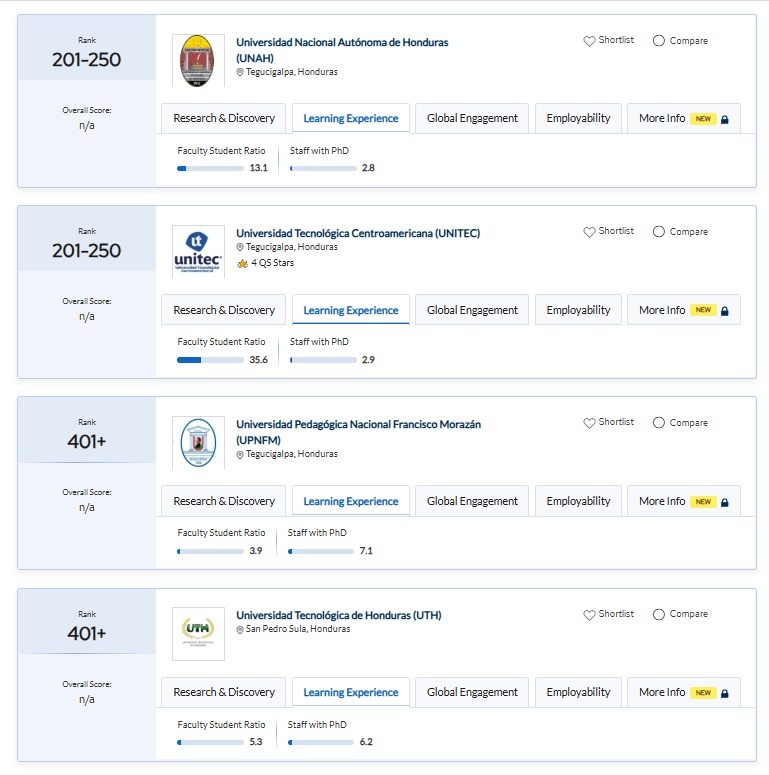
Task: Click the heart Shortlist icon for UNAH
Action: [x=589, y=41]
